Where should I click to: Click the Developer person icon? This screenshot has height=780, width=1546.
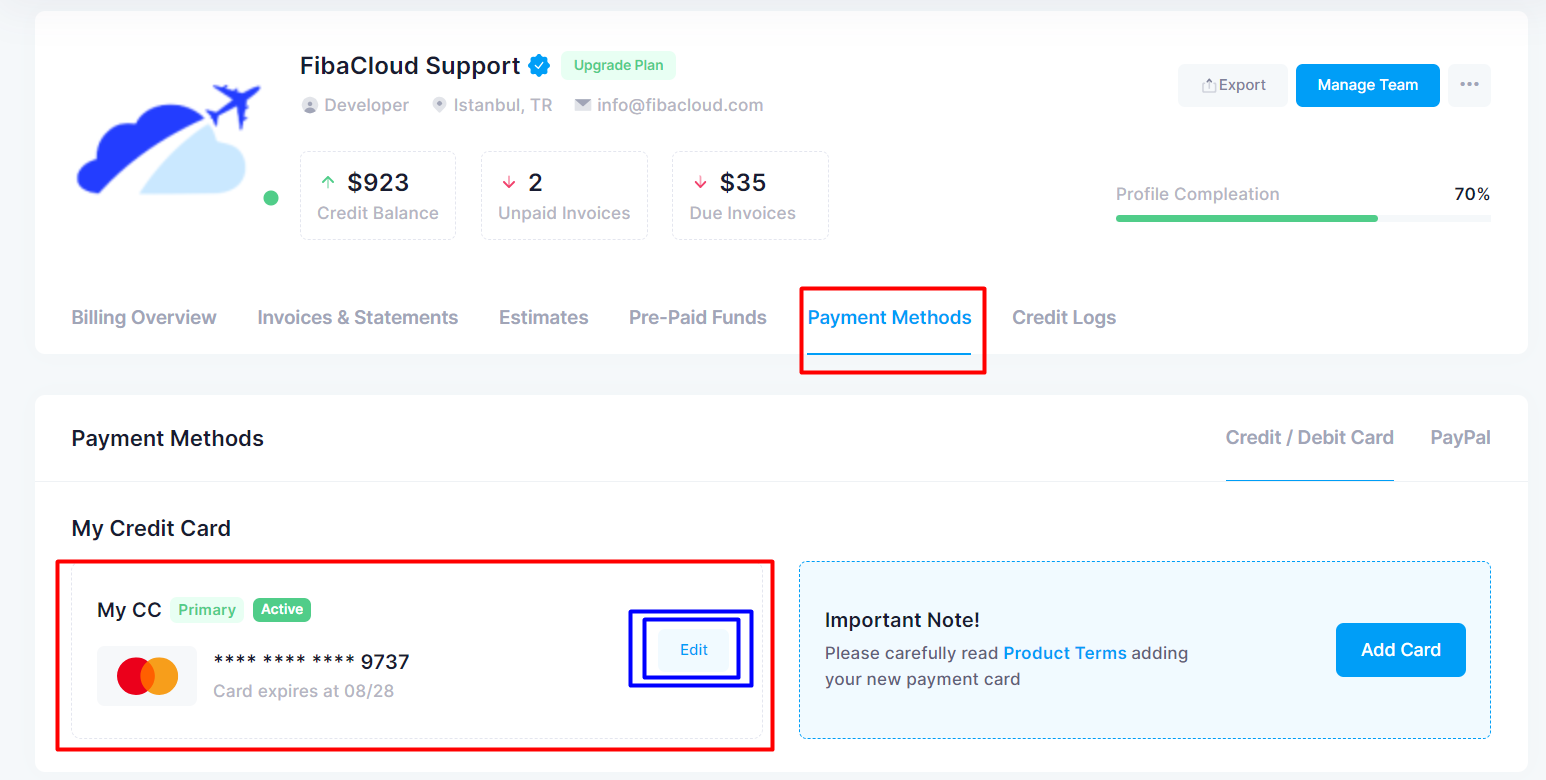tap(310, 105)
